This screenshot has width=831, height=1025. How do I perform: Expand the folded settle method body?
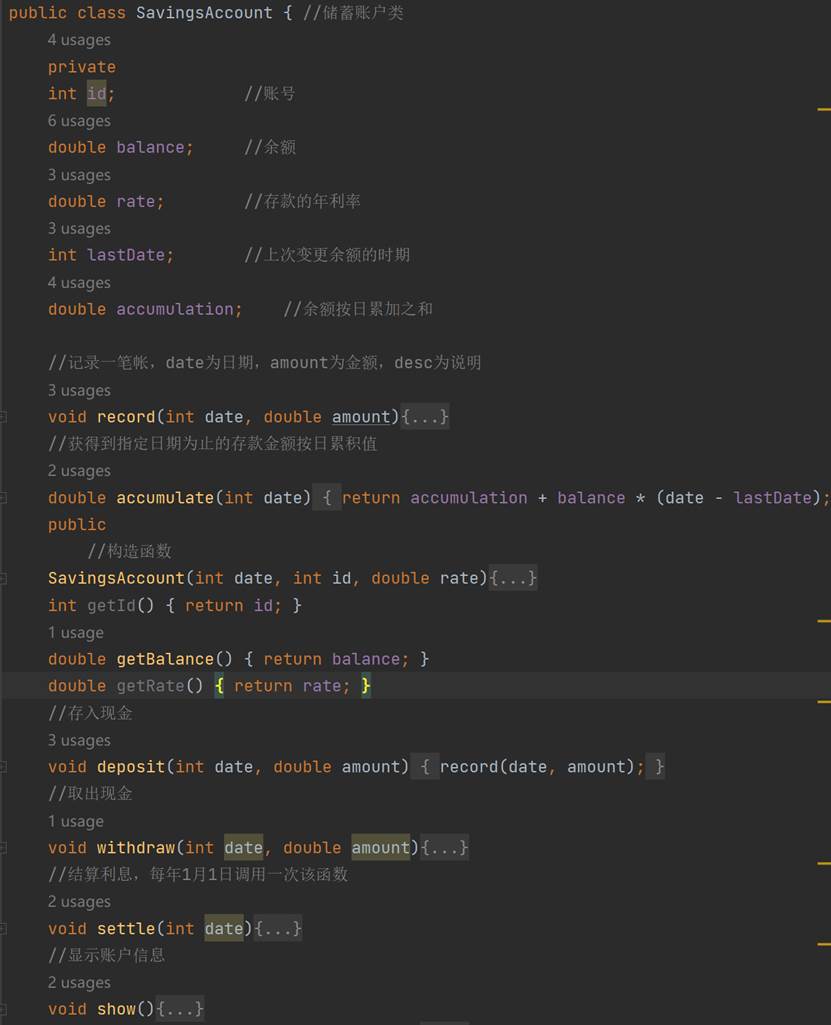point(278,928)
